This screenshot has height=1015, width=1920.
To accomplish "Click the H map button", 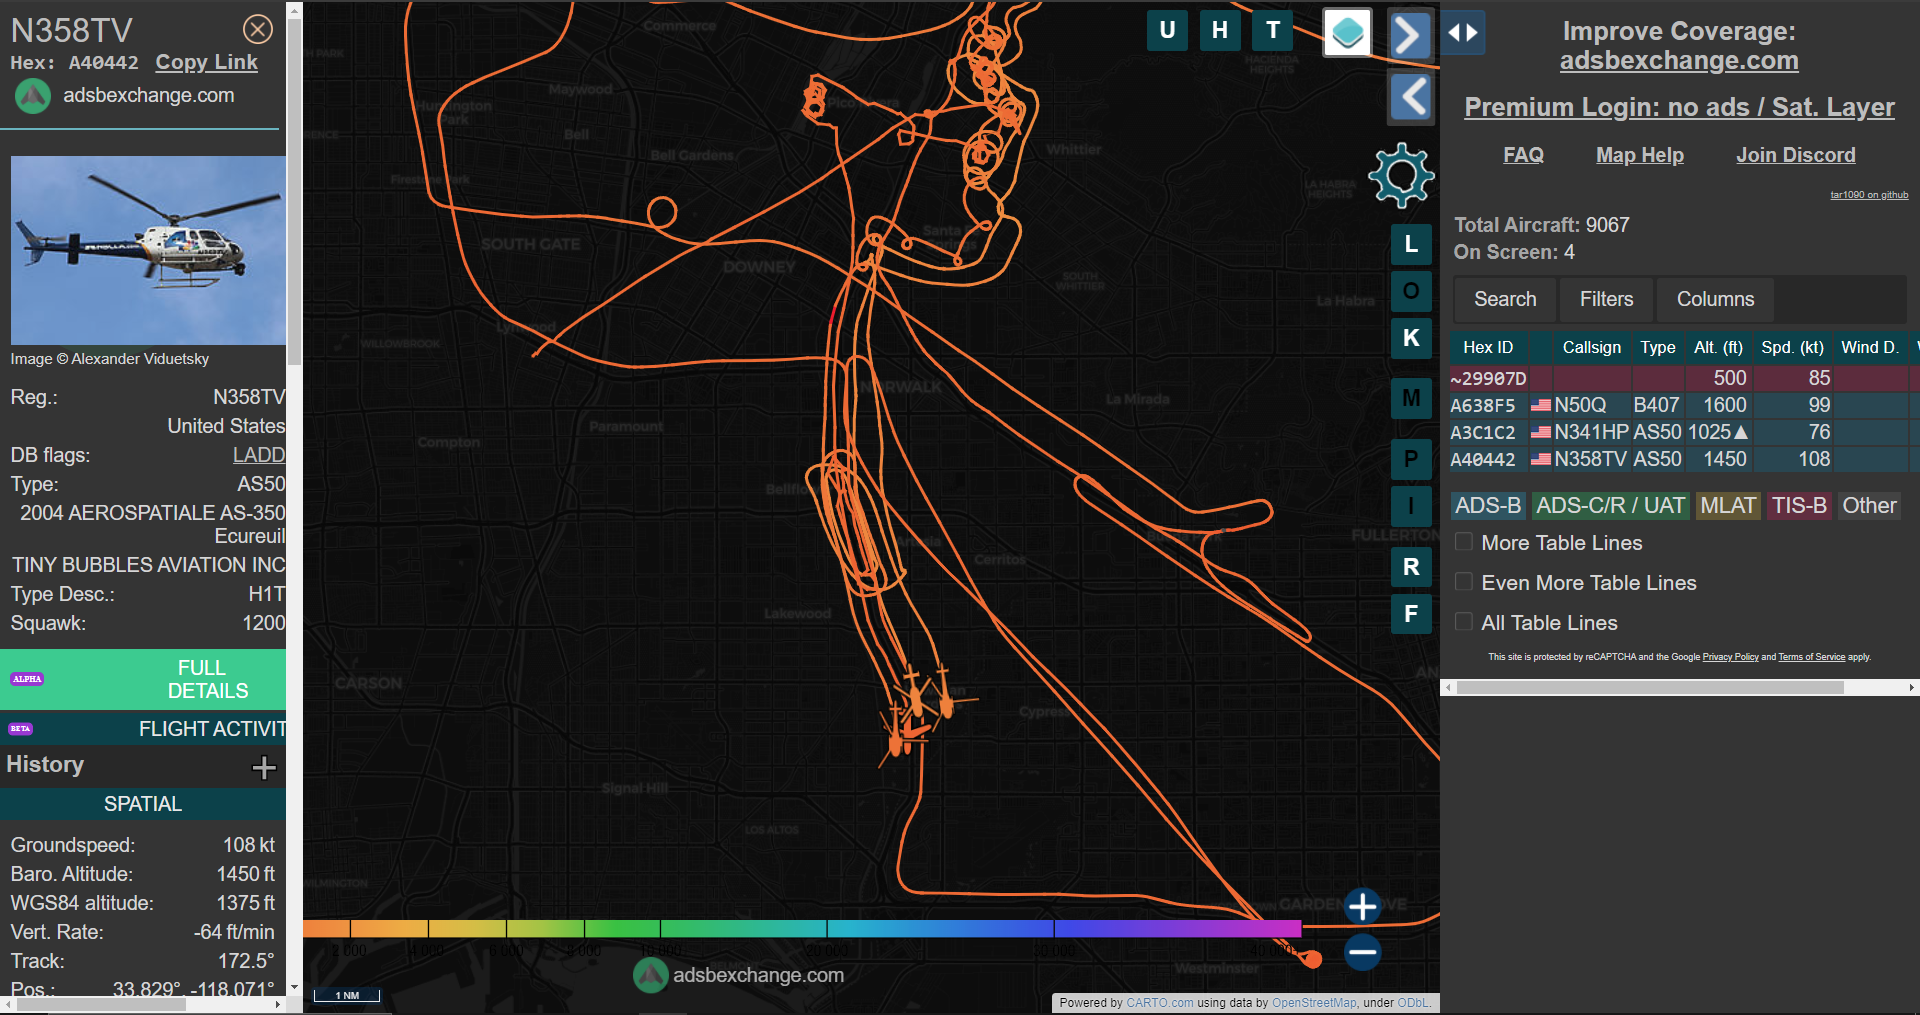I will click(x=1220, y=30).
